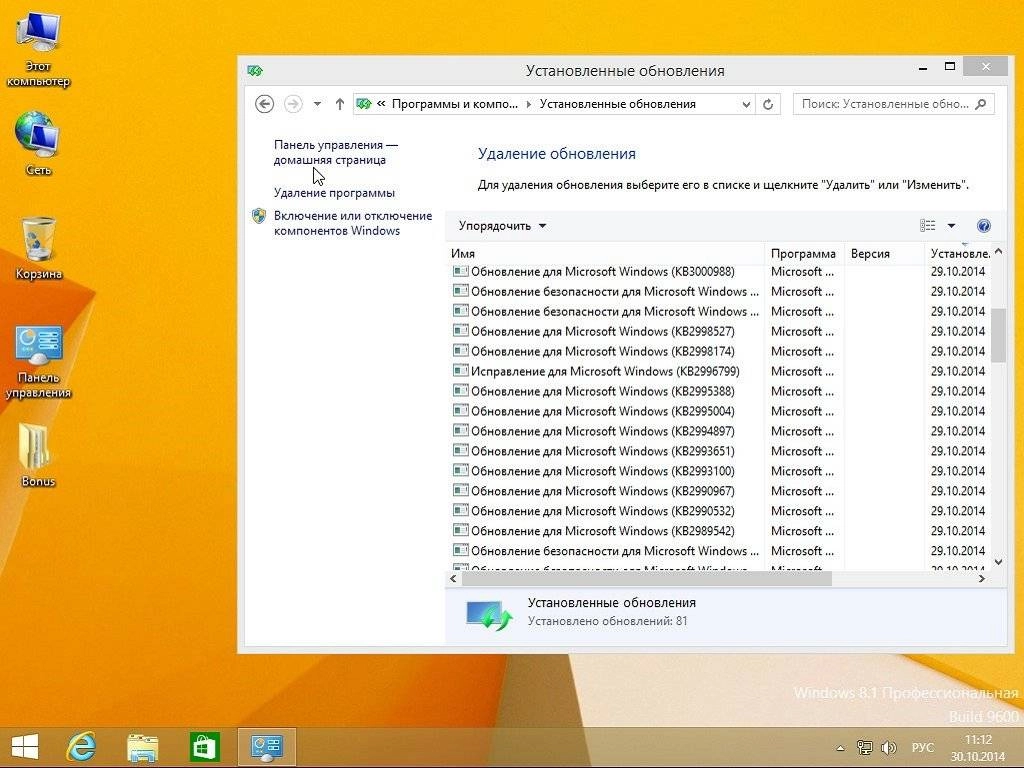Viewport: 1024px width, 768px height.
Task: Click the scroll up arrow
Action: coord(998,251)
